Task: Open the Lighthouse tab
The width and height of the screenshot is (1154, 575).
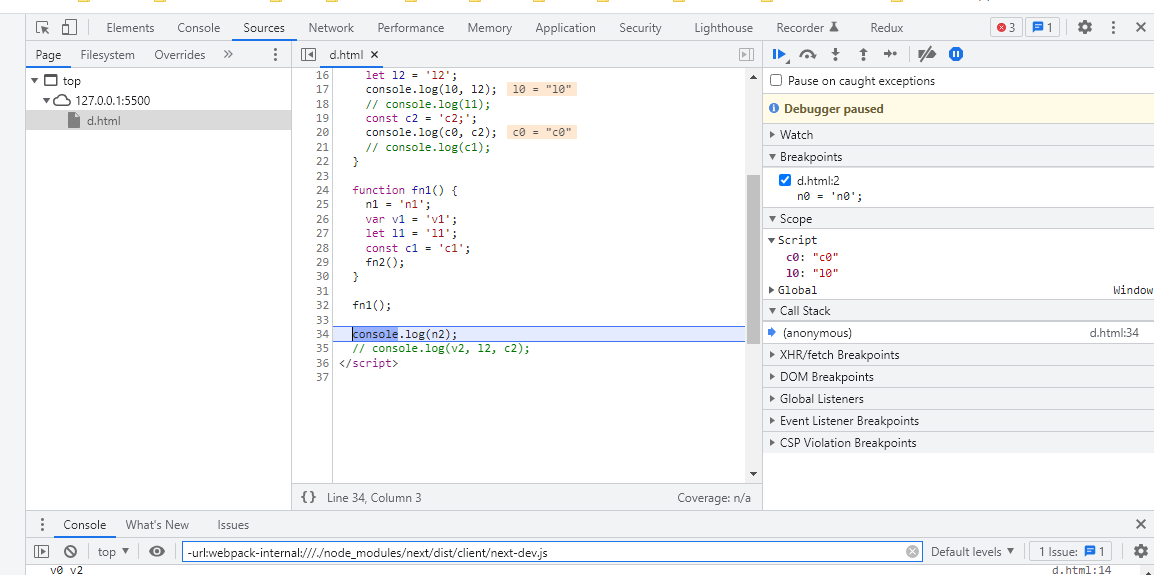Action: coord(723,28)
